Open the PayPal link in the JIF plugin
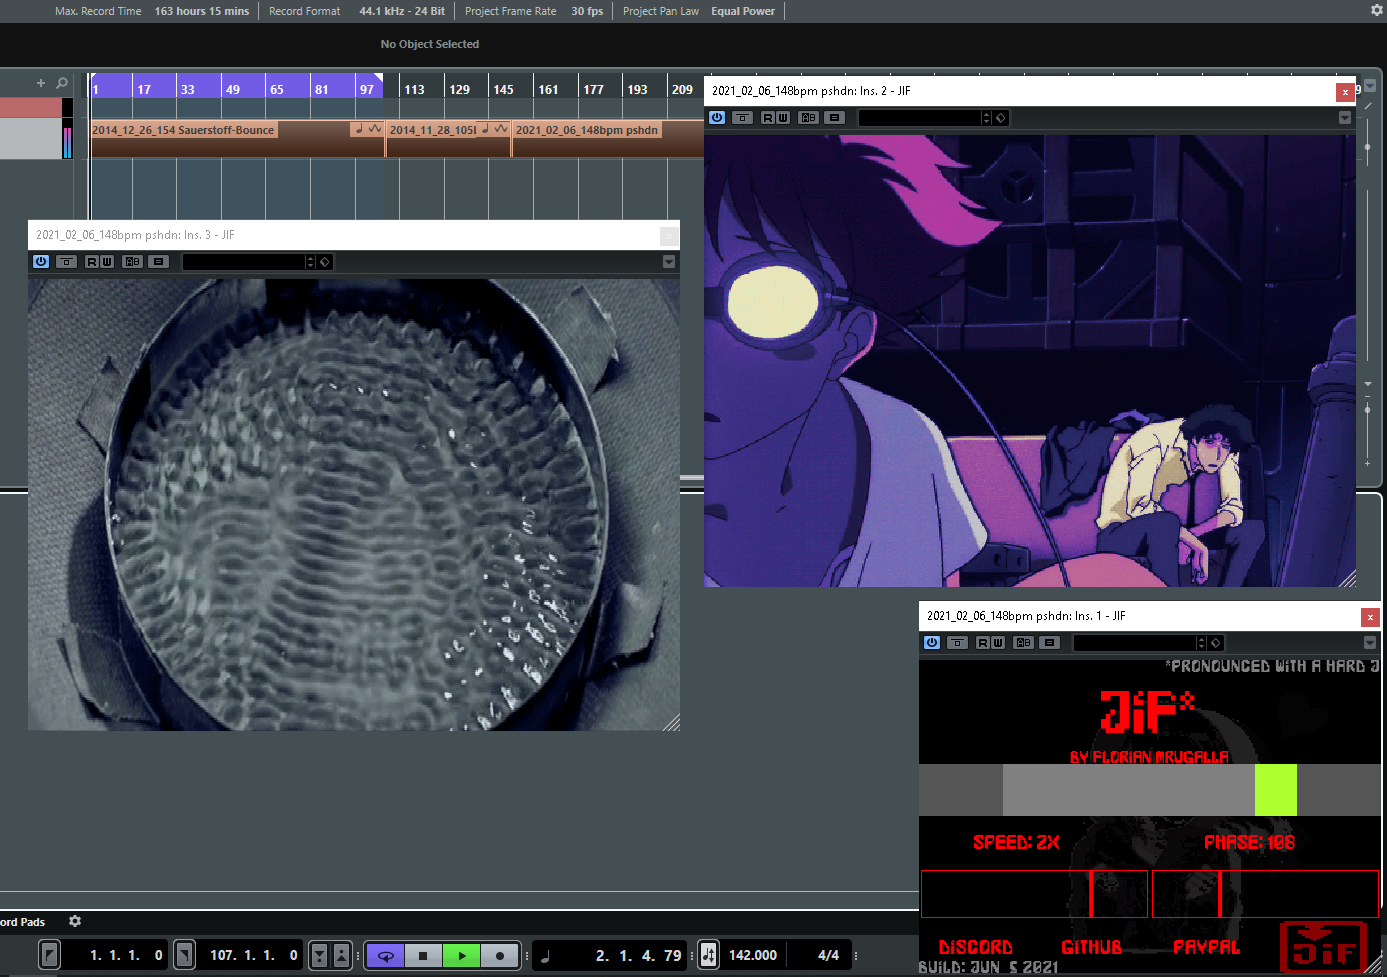 click(x=1206, y=947)
